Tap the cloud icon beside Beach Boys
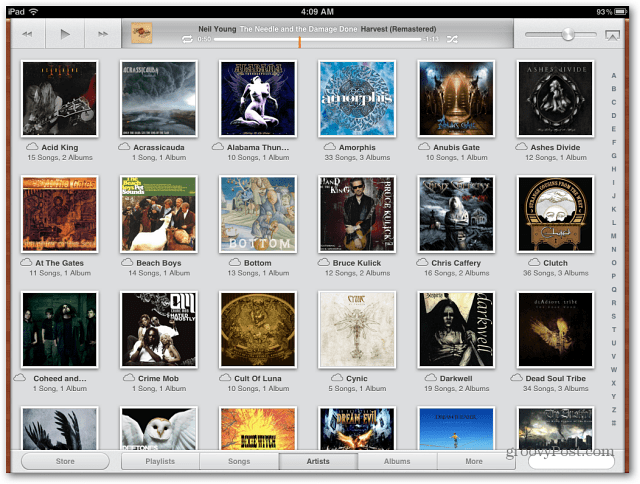Image resolution: width=640 pixels, height=484 pixels. tap(127, 262)
